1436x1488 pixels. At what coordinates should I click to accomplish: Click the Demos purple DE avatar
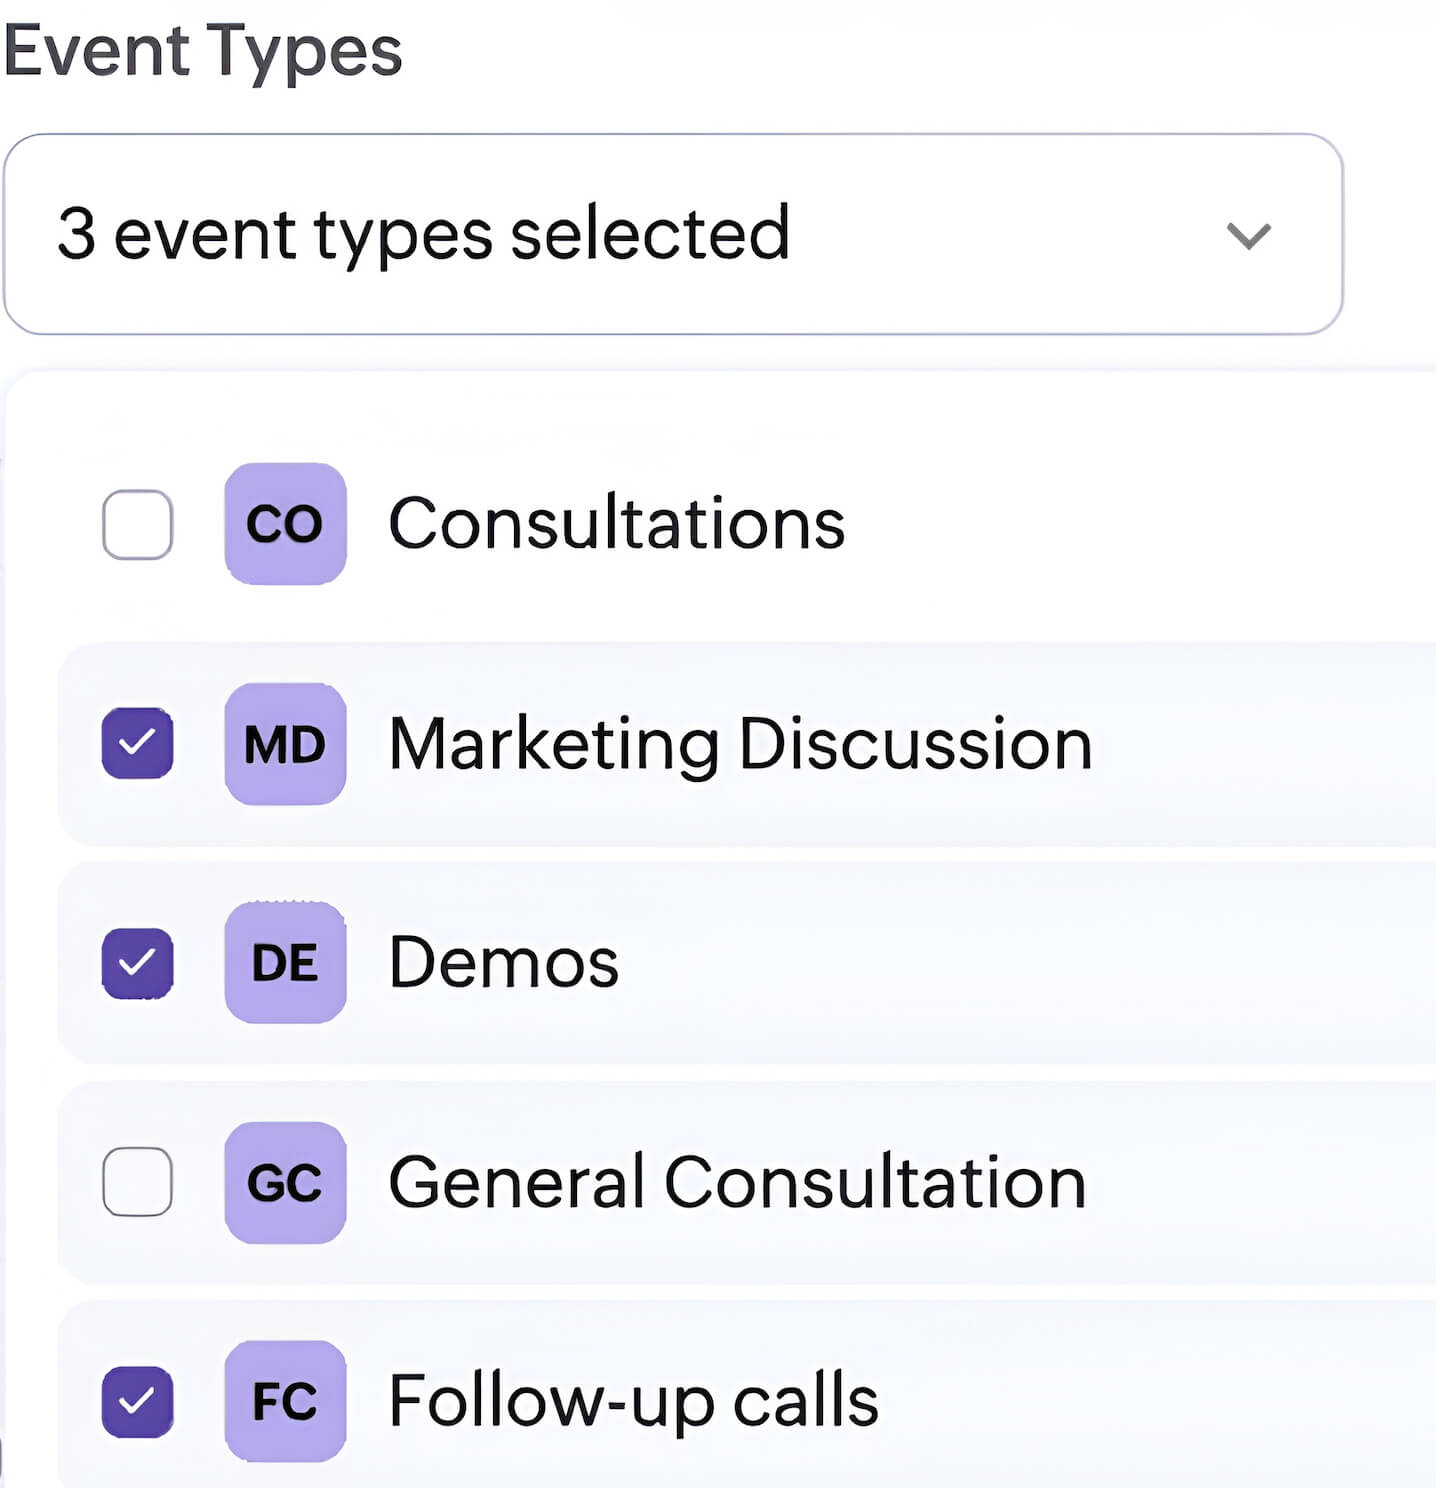(285, 963)
